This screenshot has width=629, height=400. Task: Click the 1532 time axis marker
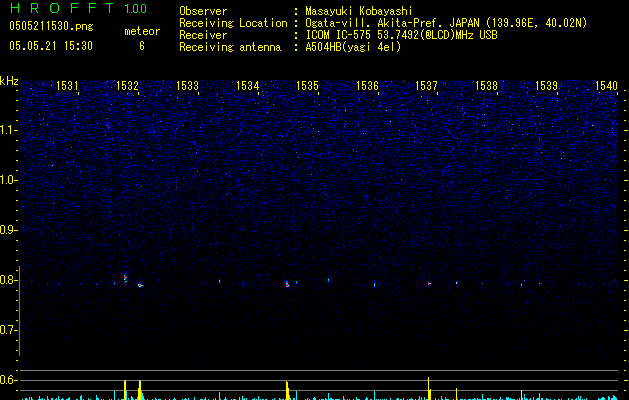(x=127, y=85)
